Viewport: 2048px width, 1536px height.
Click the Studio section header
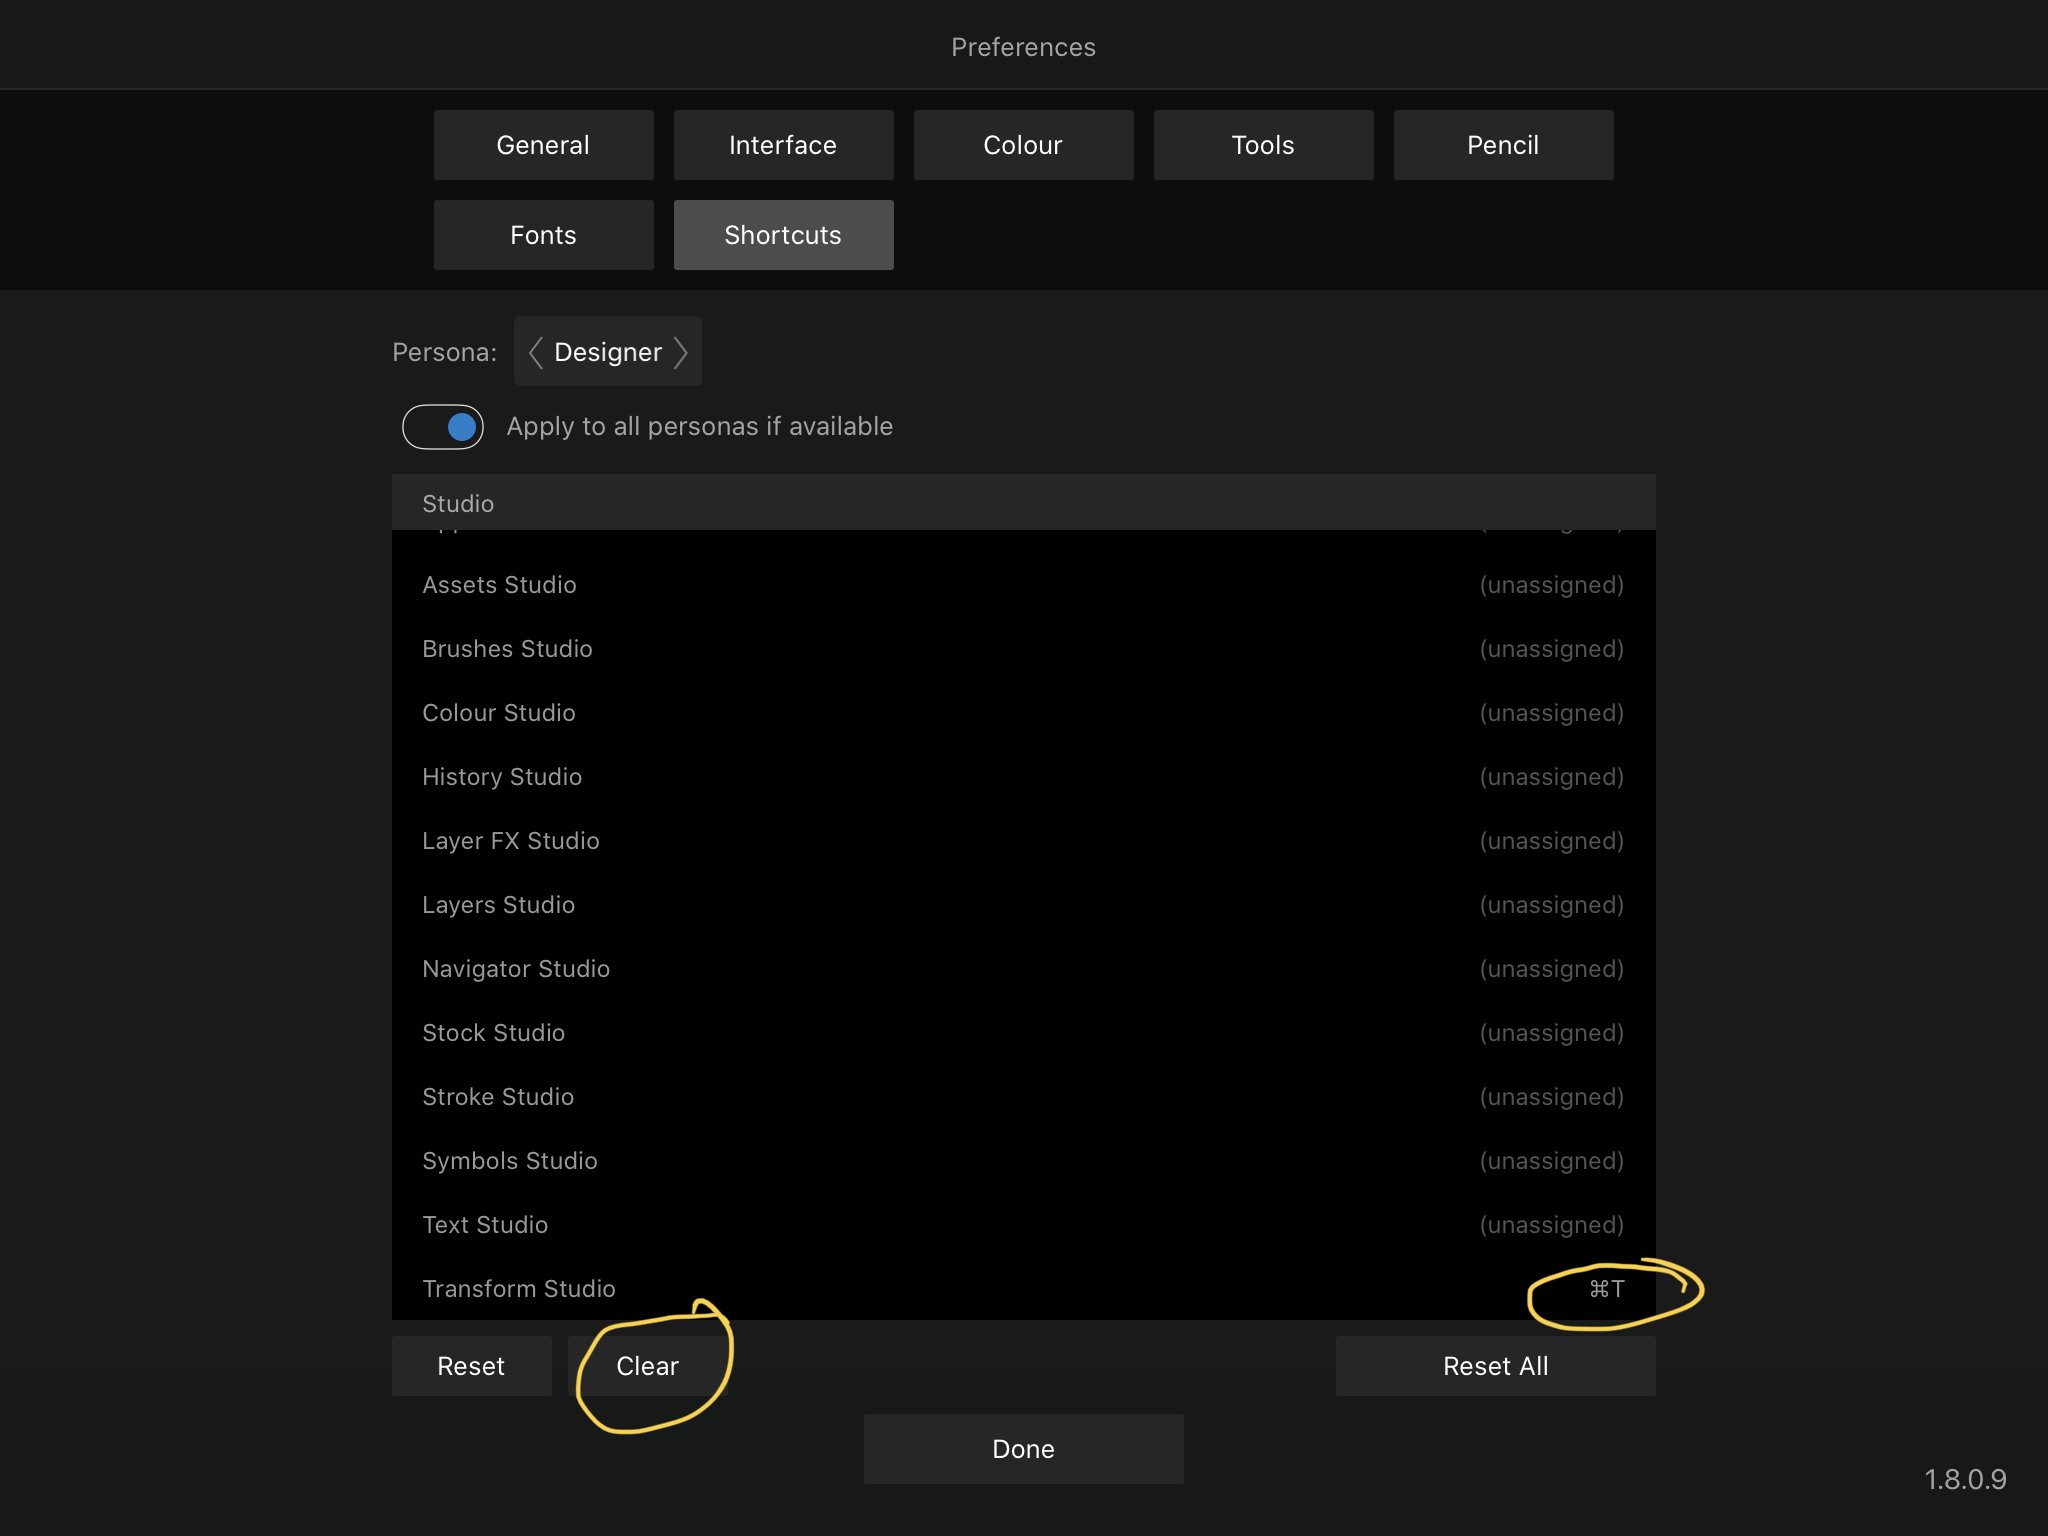coord(458,503)
